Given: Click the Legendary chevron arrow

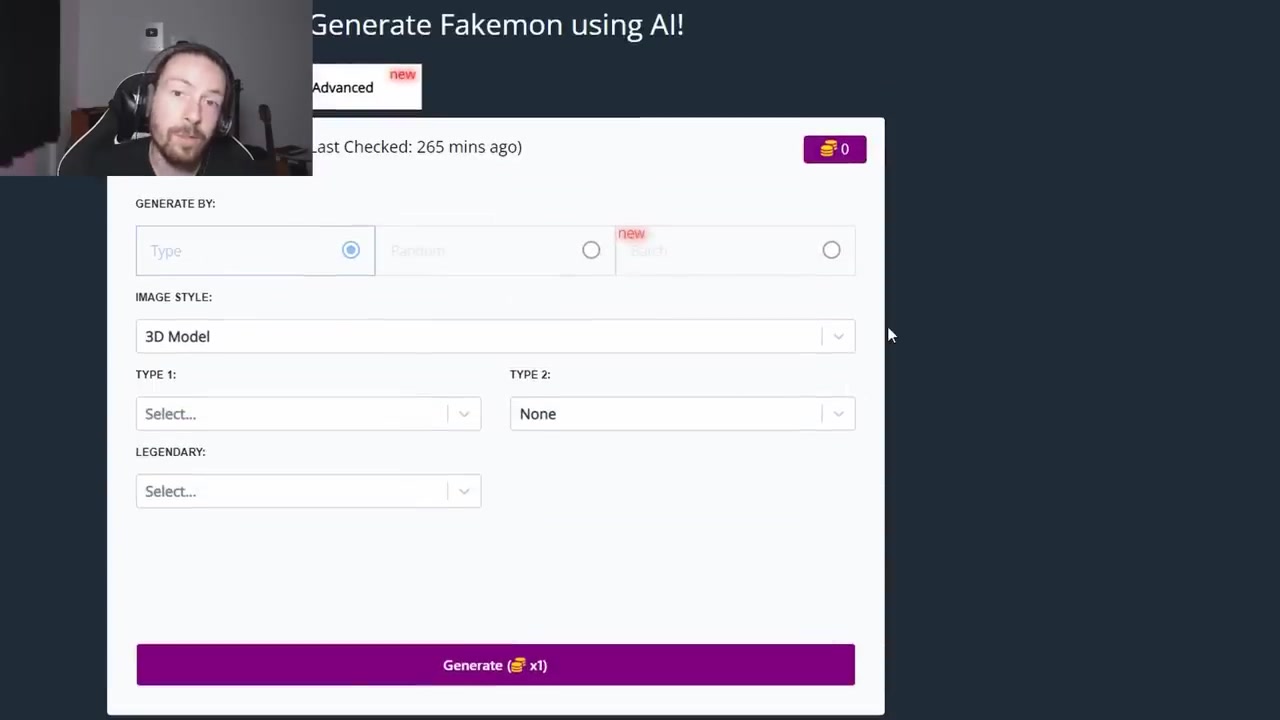Looking at the screenshot, I should [x=464, y=491].
